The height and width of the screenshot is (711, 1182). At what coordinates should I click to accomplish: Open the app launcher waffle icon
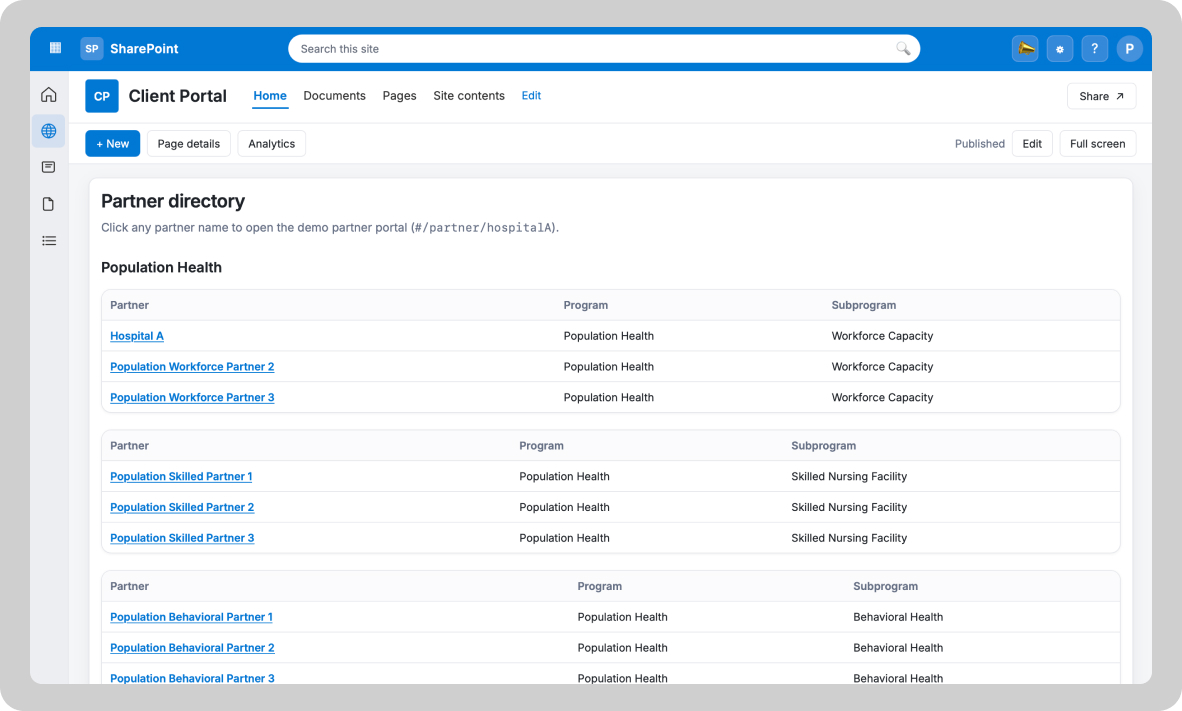55,48
